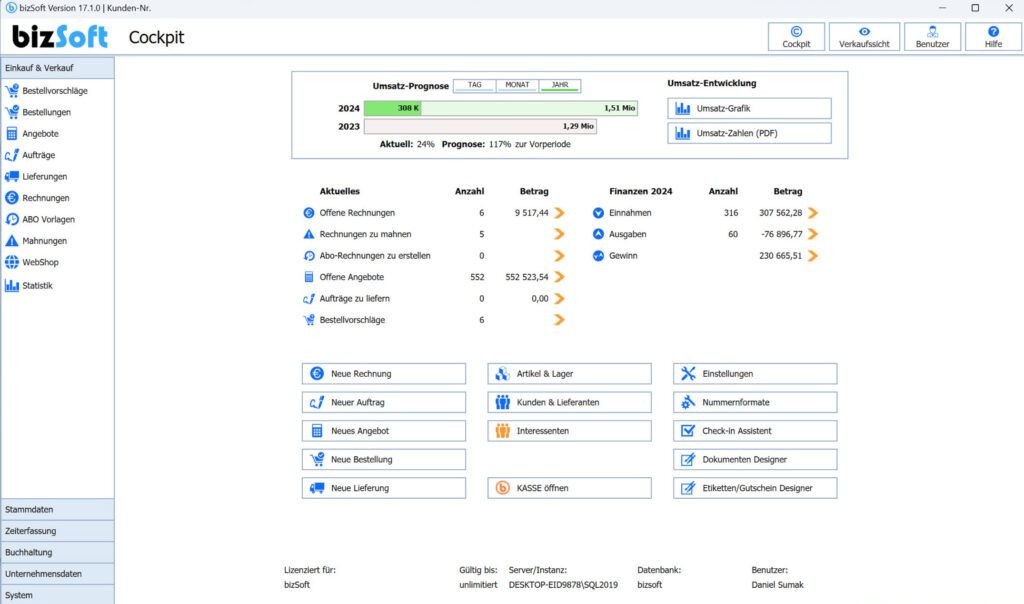Create a Neue Rechnung
This screenshot has width=1024, height=604.
click(383, 373)
